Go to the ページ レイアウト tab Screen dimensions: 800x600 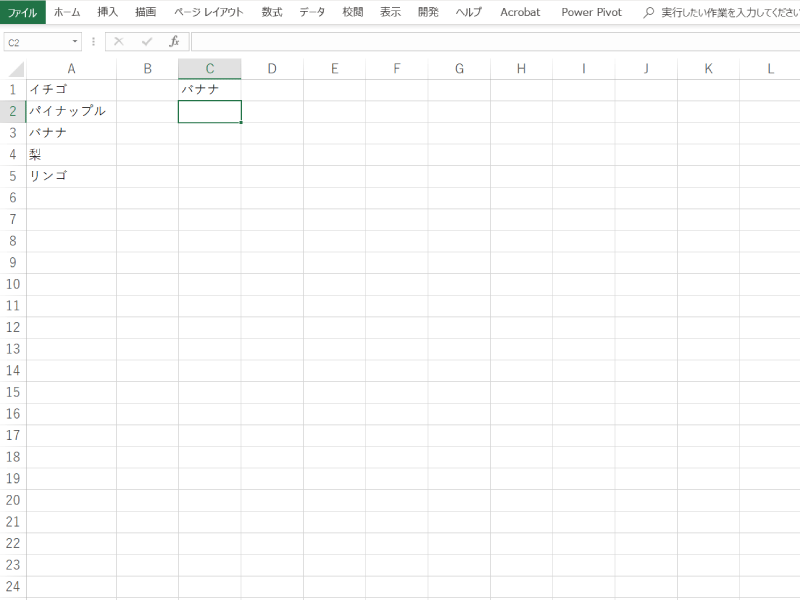[x=208, y=12]
